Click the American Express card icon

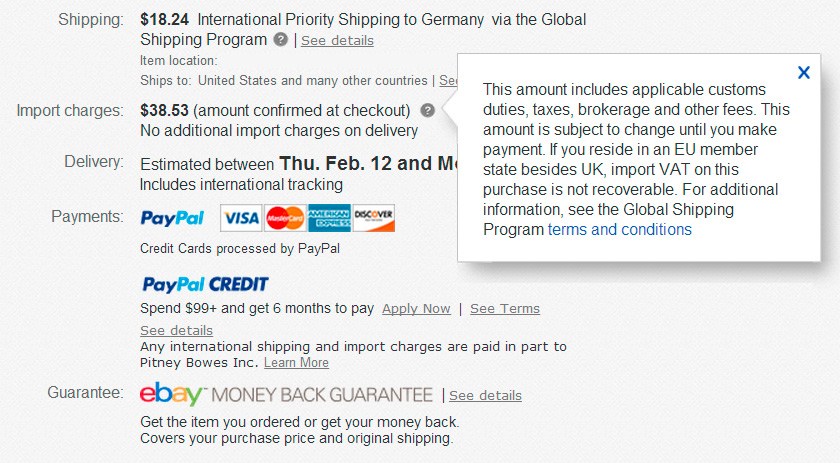point(328,218)
